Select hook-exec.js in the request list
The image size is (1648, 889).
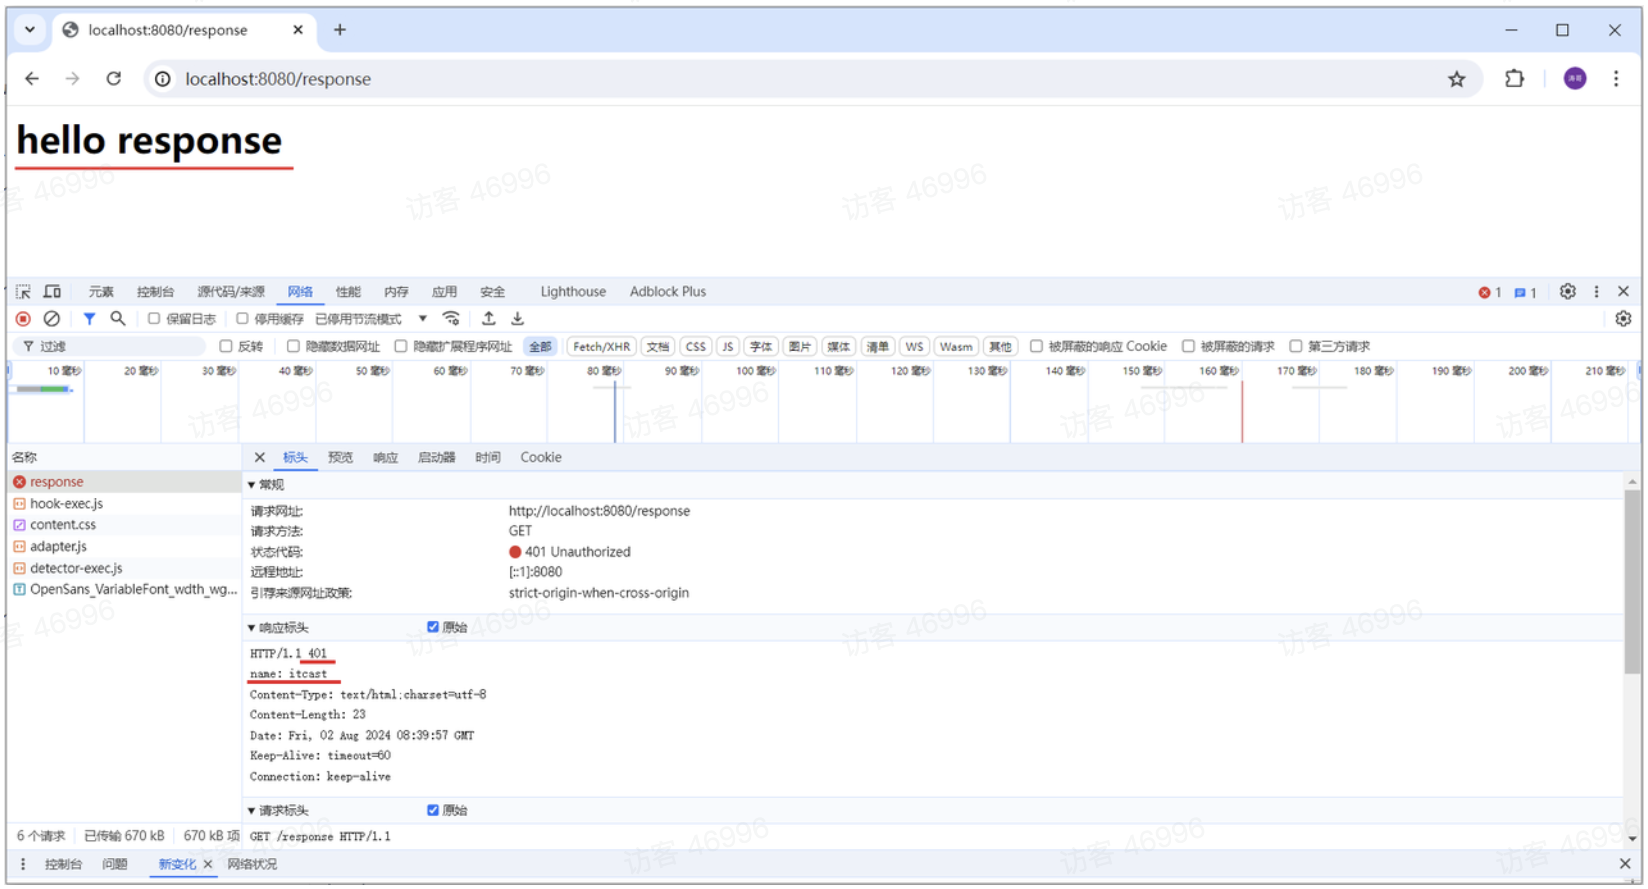(x=66, y=504)
